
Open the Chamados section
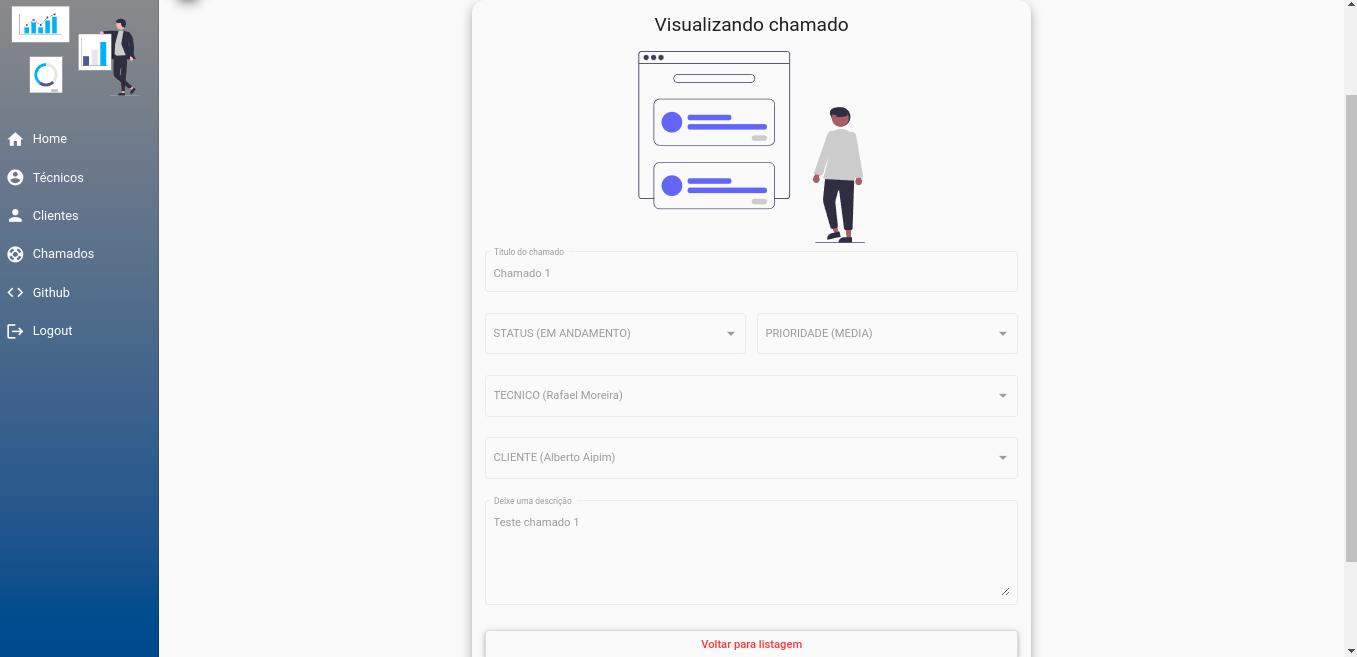tap(15, 254)
